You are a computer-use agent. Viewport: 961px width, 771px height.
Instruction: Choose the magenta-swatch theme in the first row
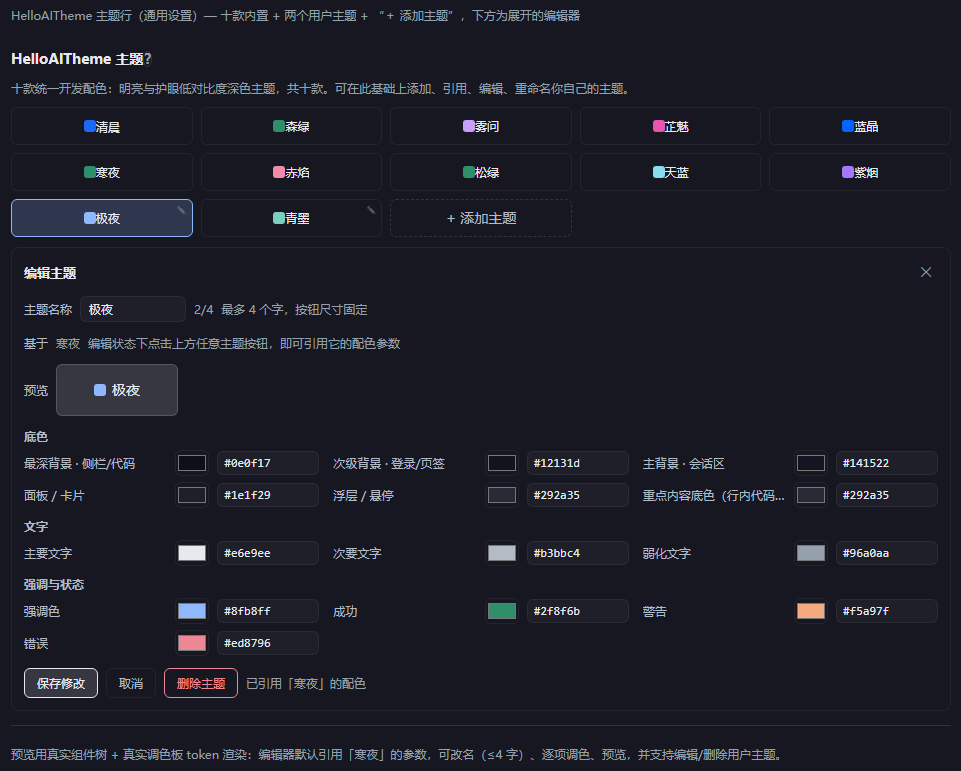pyautogui.click(x=670, y=126)
